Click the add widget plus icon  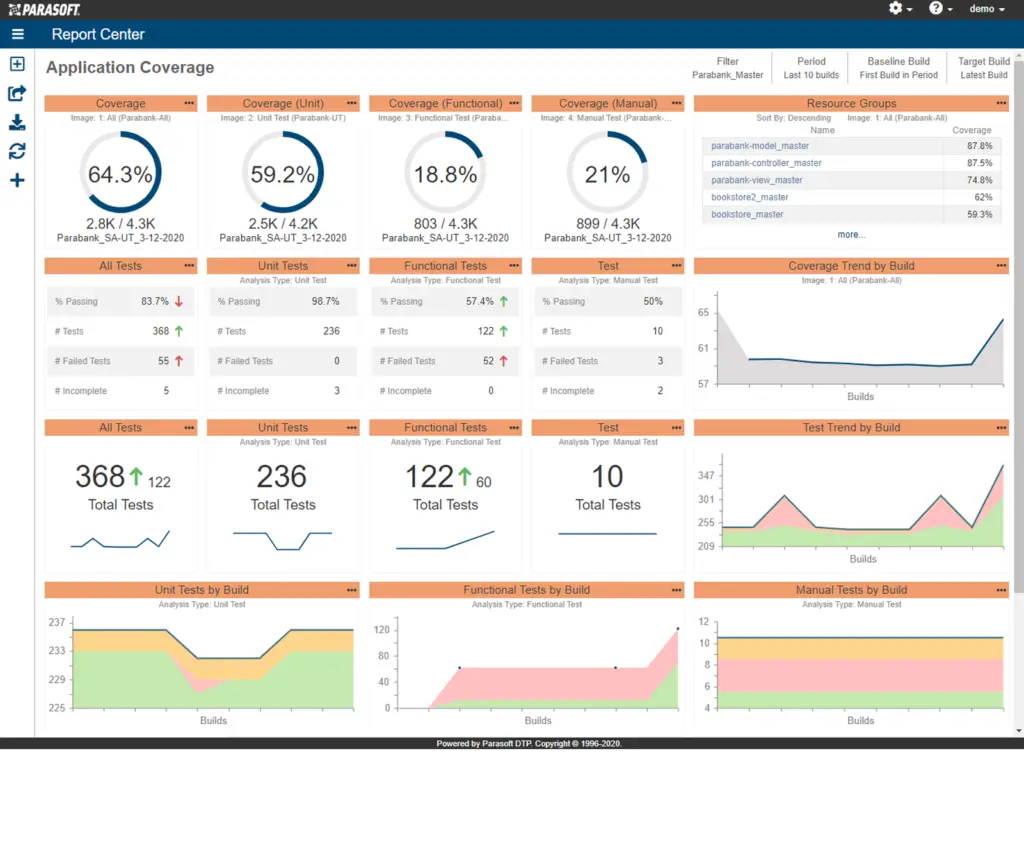(17, 180)
